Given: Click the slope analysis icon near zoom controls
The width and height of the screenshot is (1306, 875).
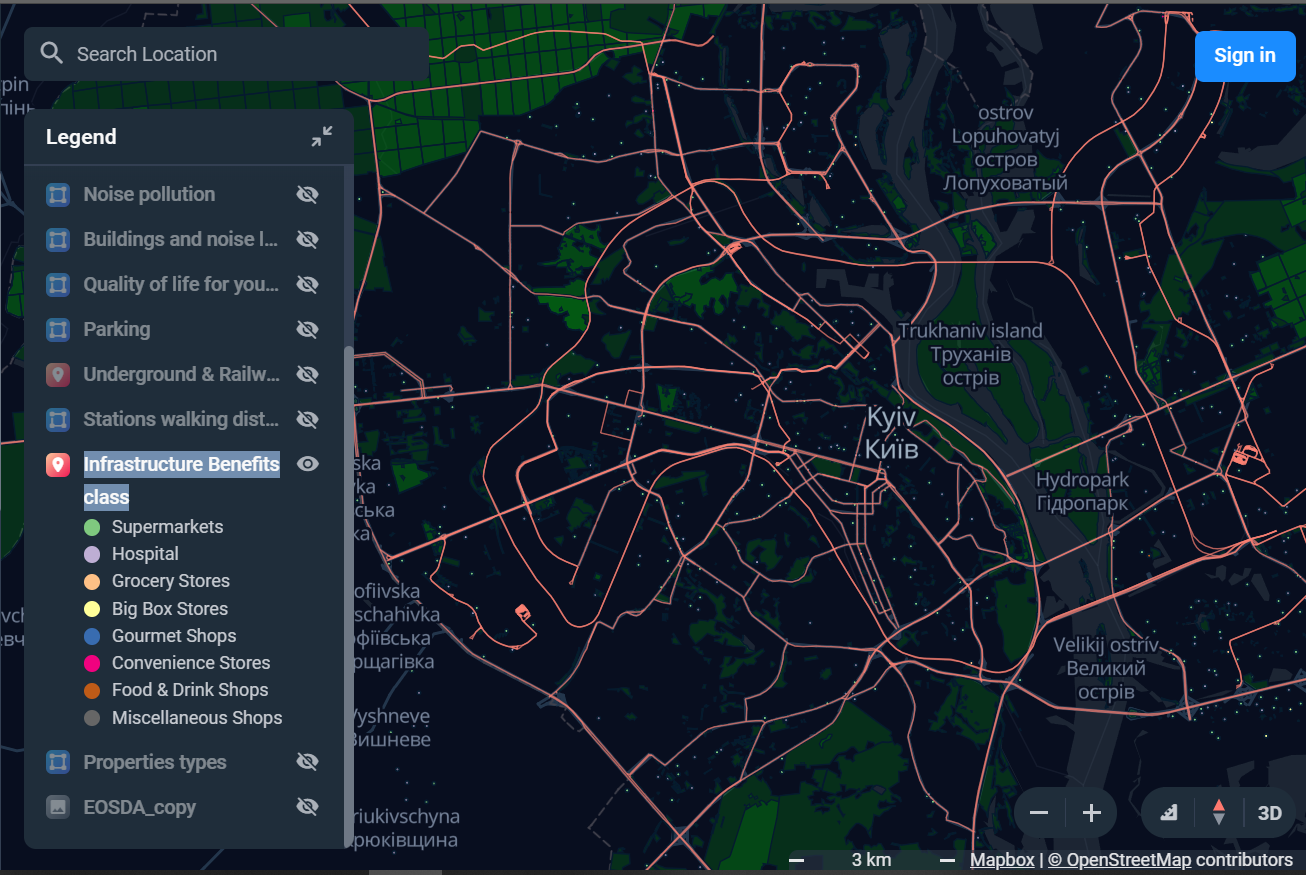Looking at the screenshot, I should click(1168, 812).
